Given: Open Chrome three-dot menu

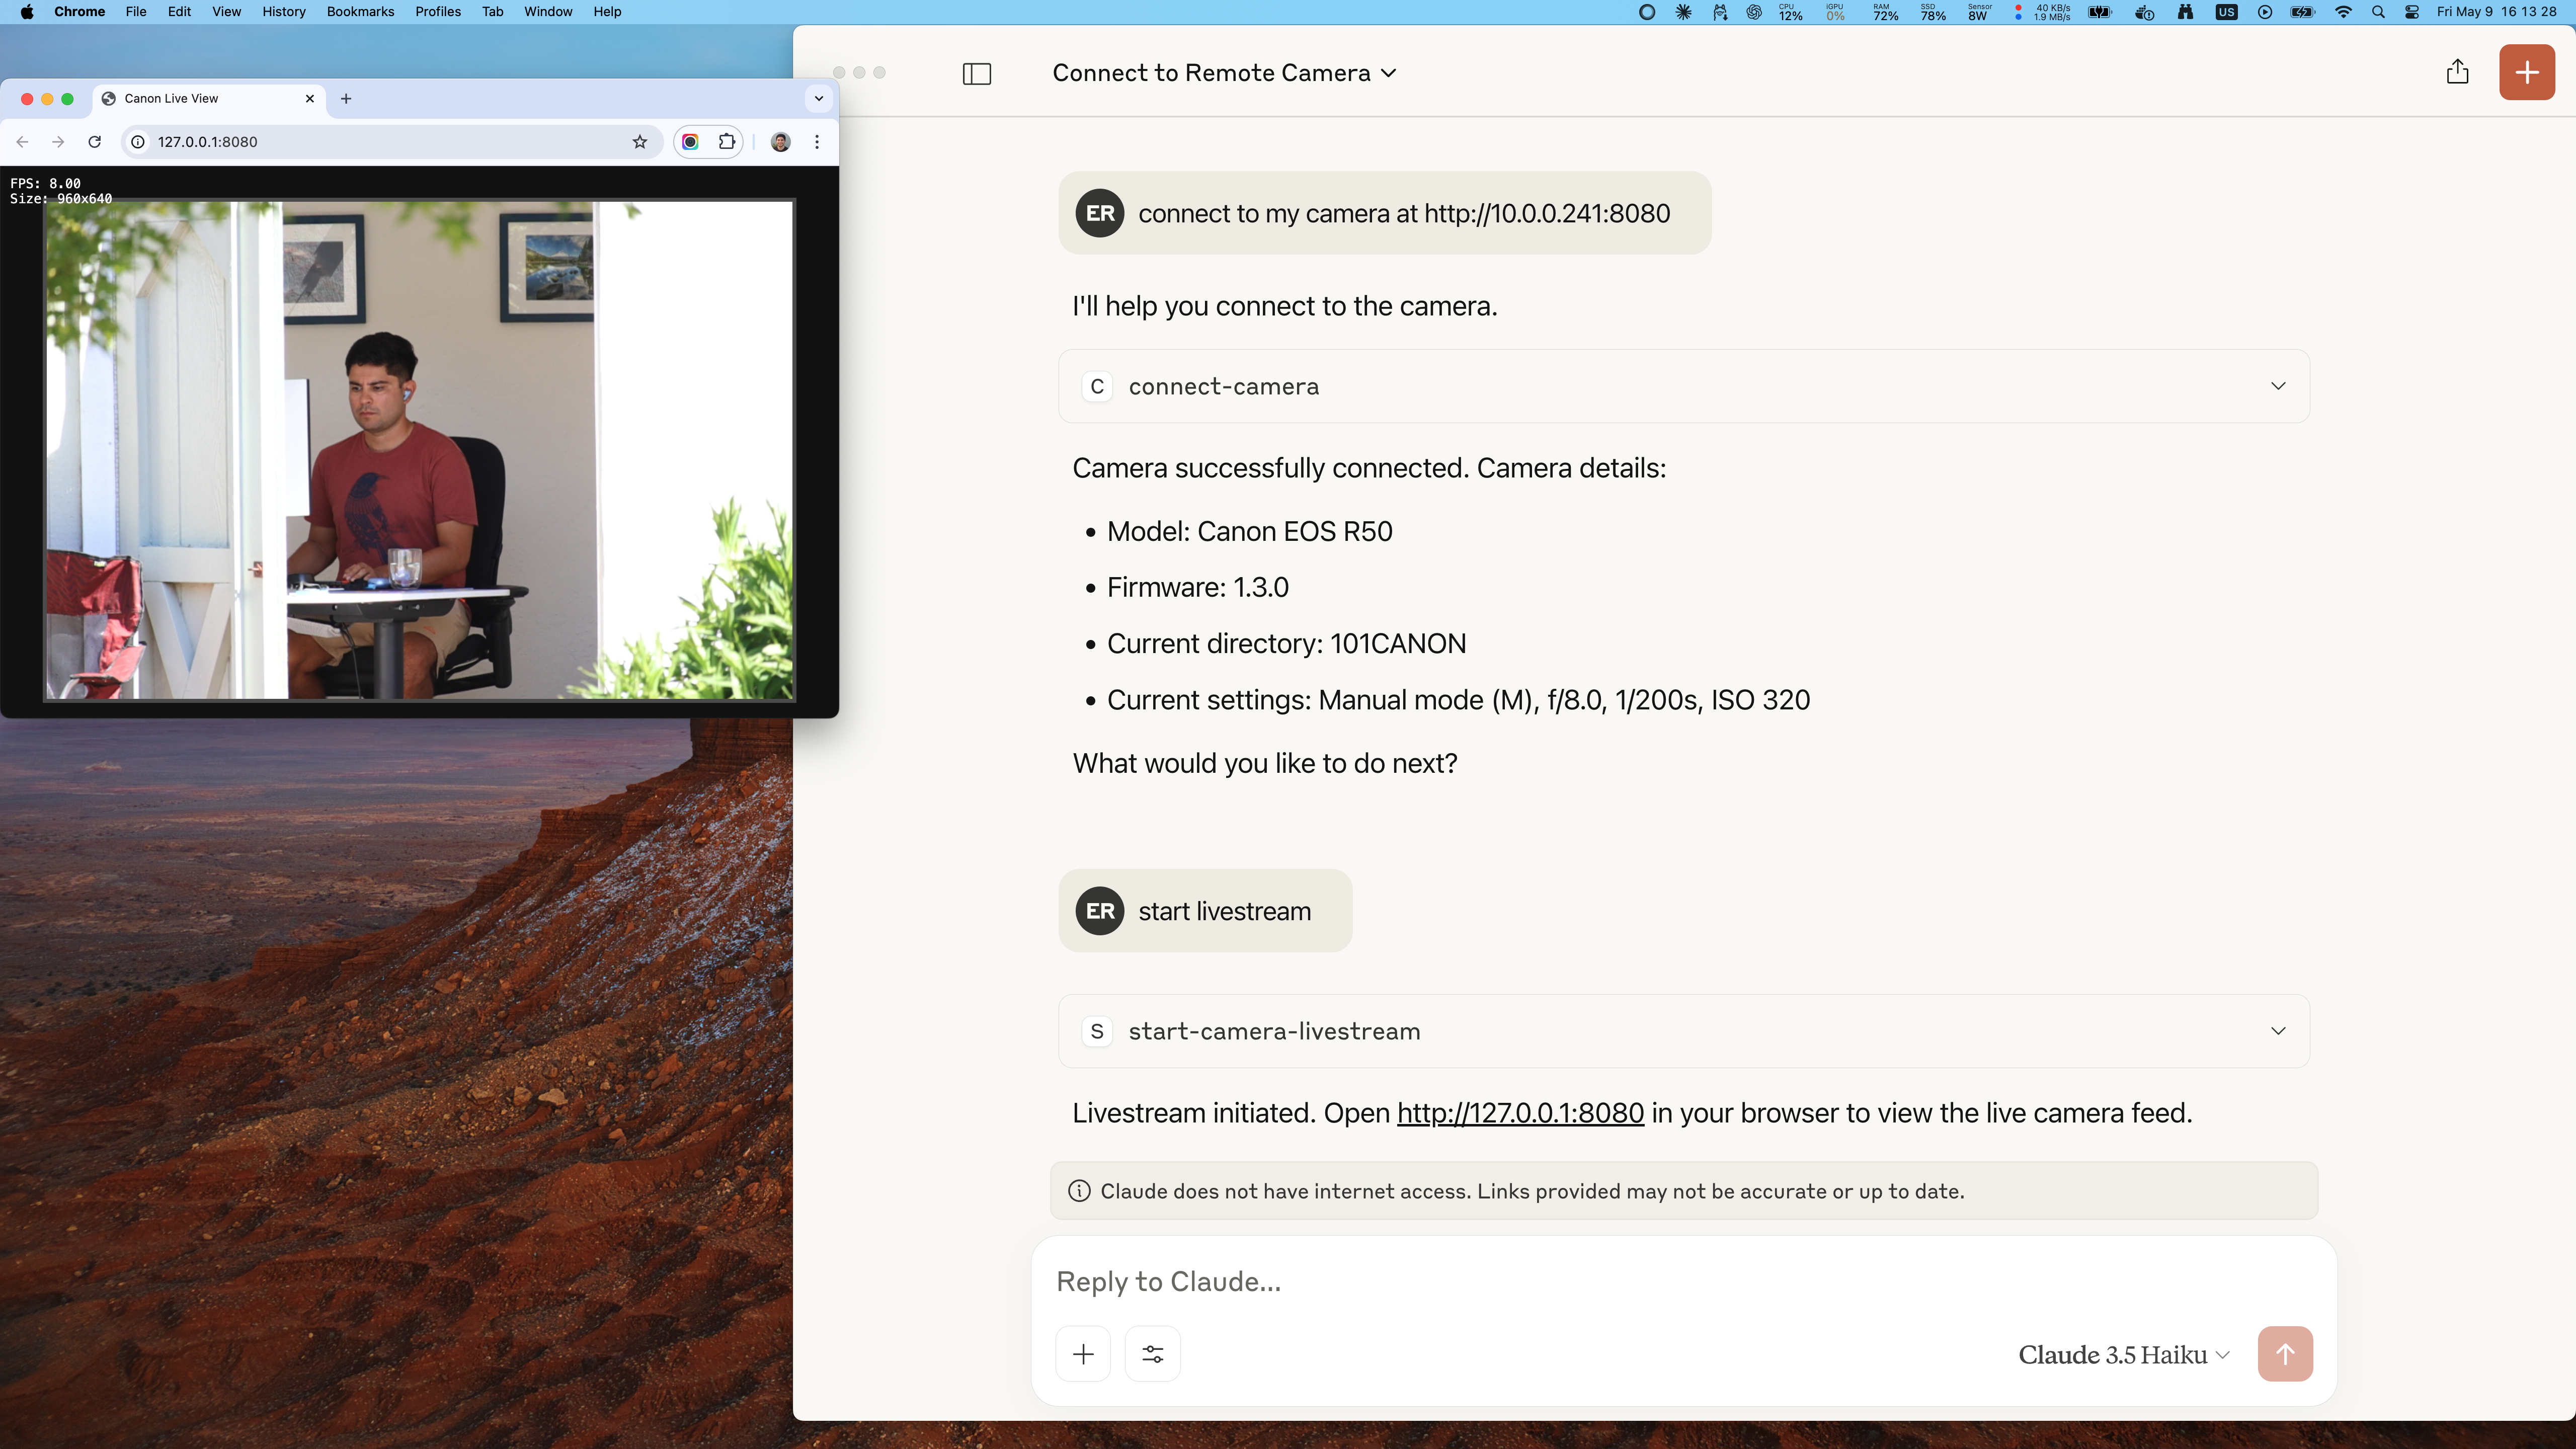Looking at the screenshot, I should [x=817, y=142].
